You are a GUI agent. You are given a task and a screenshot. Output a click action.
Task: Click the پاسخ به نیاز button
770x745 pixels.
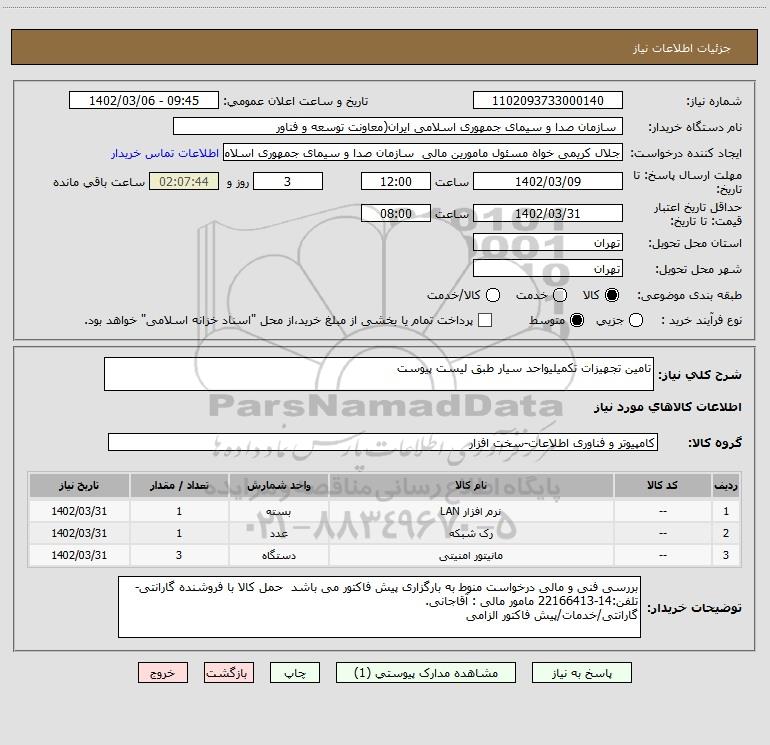coord(581,673)
